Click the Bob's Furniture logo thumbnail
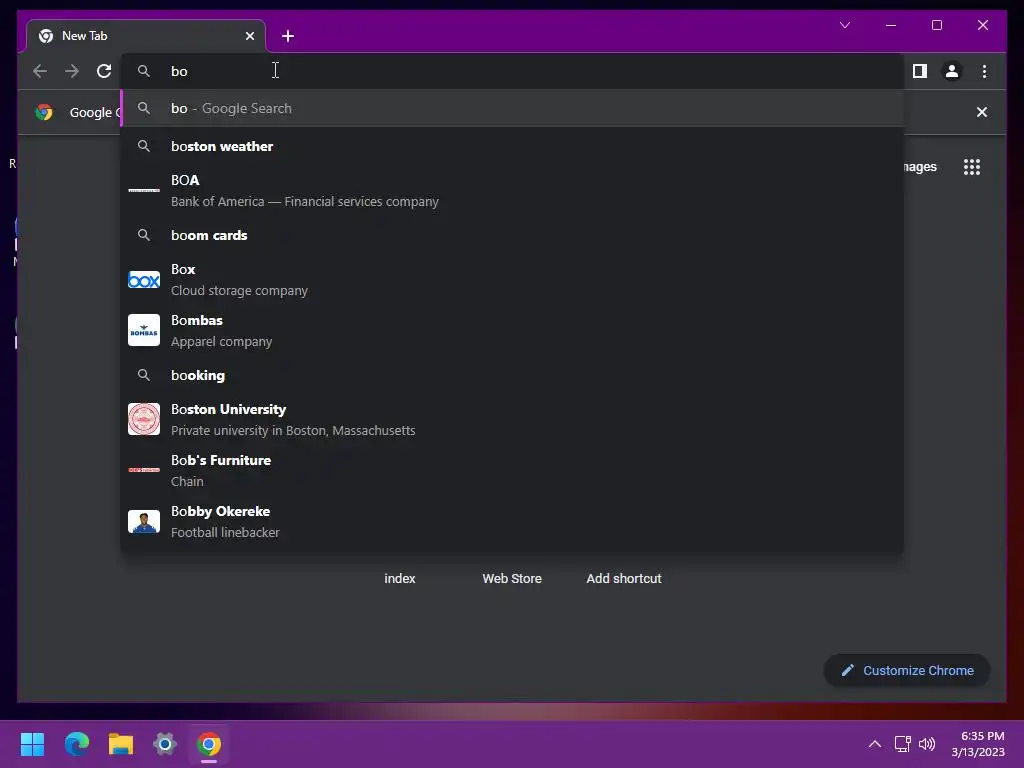 click(x=144, y=470)
